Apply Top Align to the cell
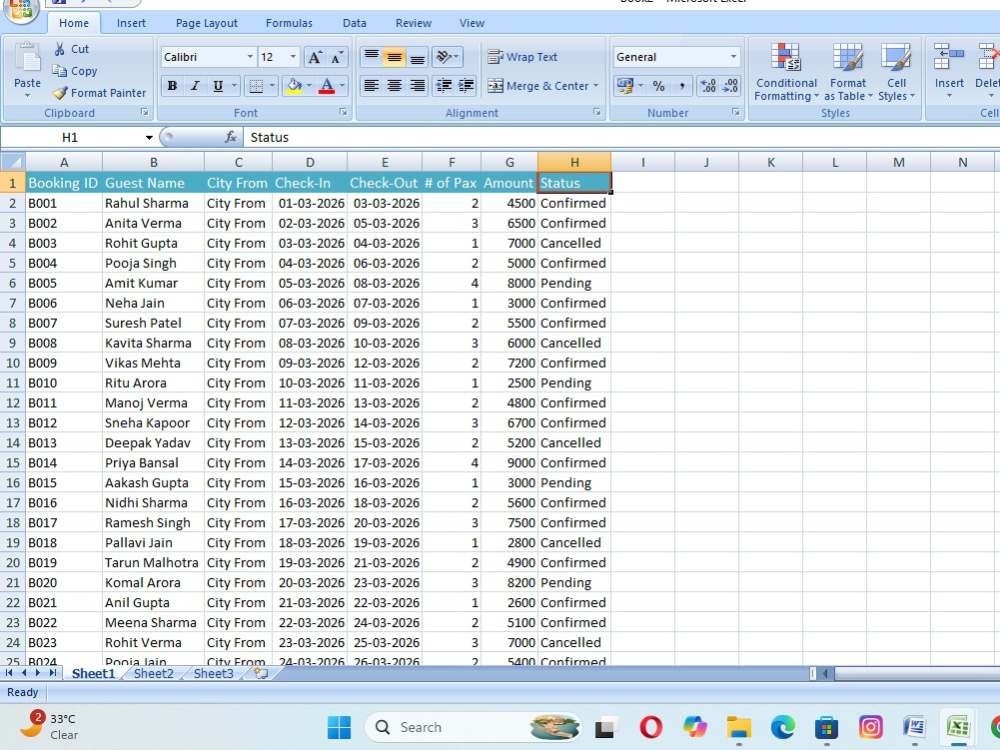 click(371, 57)
